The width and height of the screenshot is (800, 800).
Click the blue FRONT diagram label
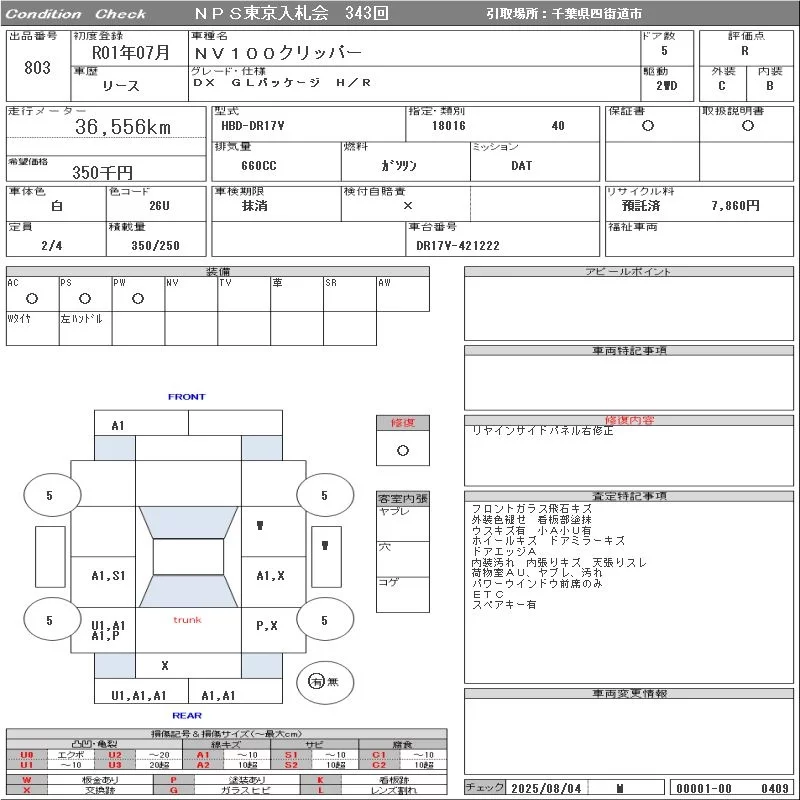pos(186,397)
